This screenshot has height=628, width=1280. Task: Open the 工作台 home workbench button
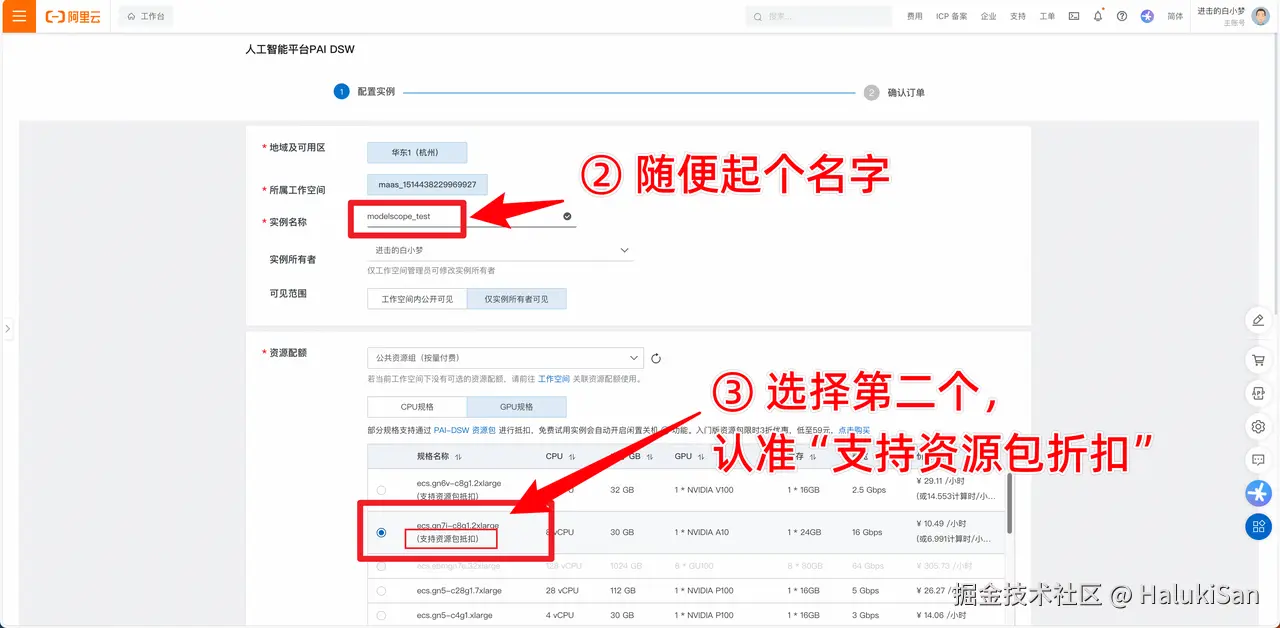pyautogui.click(x=146, y=17)
